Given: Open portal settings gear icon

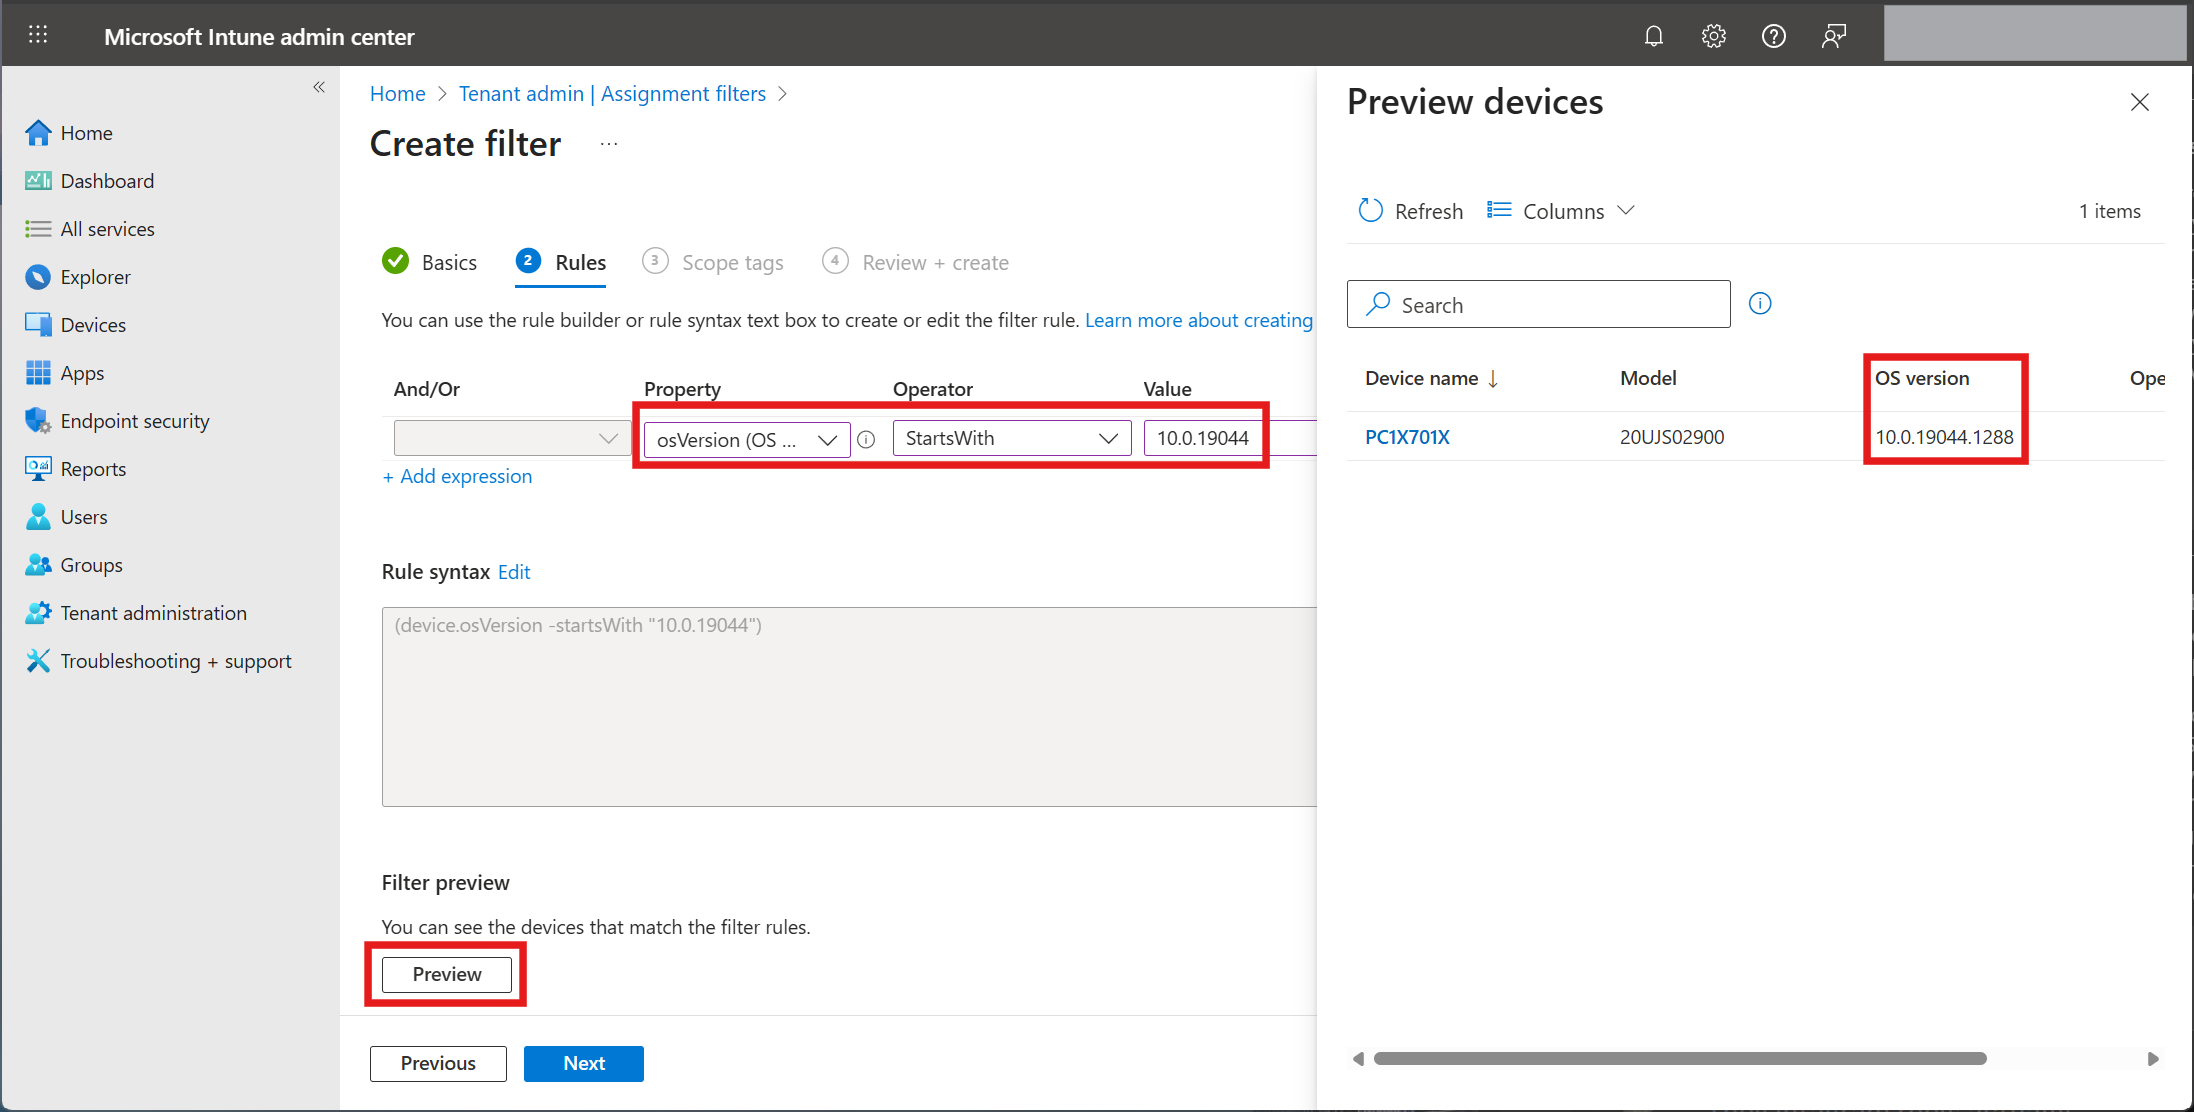Looking at the screenshot, I should coord(1714,36).
